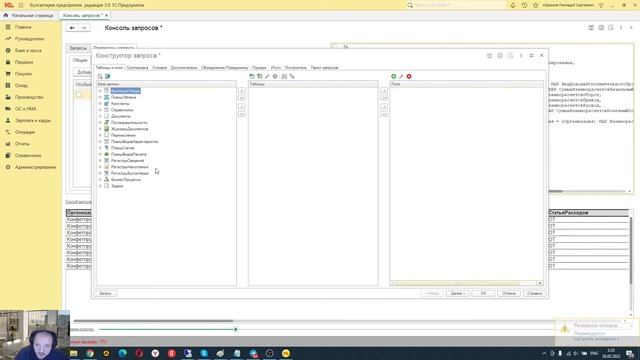640x360 pixels.
Task: Move selected table to fields with > button
Action: [384, 90]
